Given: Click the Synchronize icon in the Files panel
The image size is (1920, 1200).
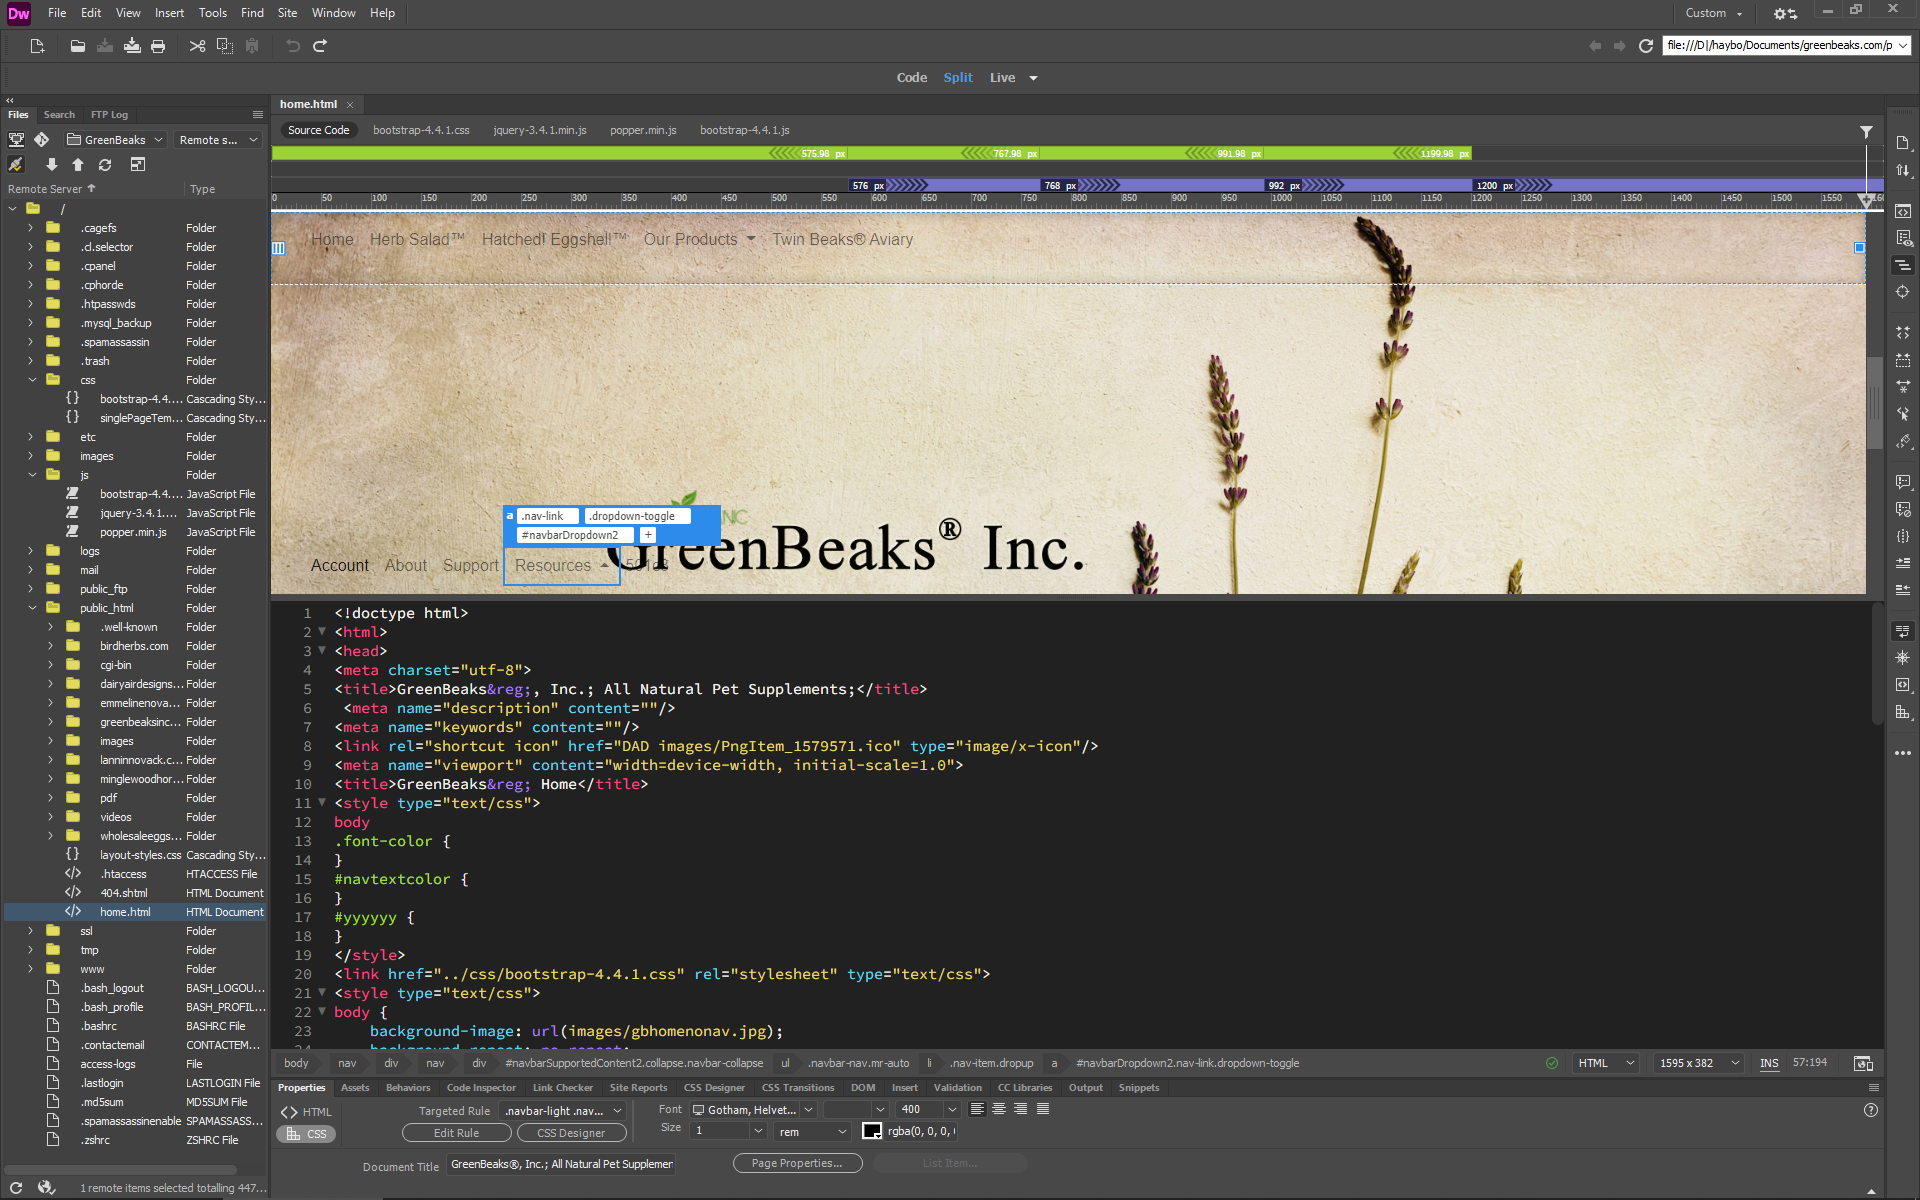Looking at the screenshot, I should coord(105,164).
